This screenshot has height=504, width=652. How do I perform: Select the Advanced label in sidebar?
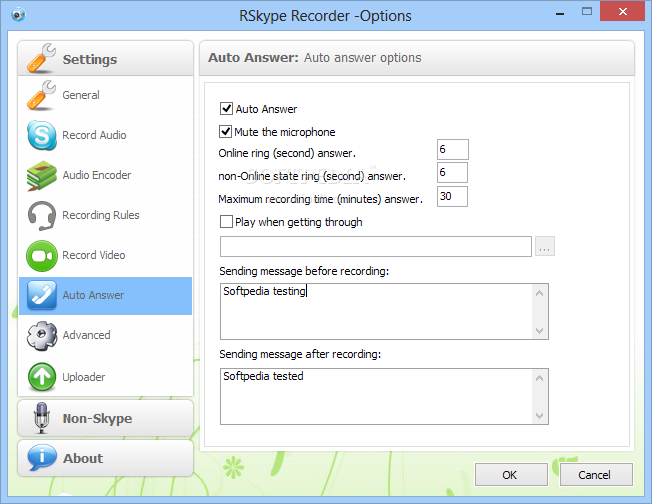click(x=86, y=335)
